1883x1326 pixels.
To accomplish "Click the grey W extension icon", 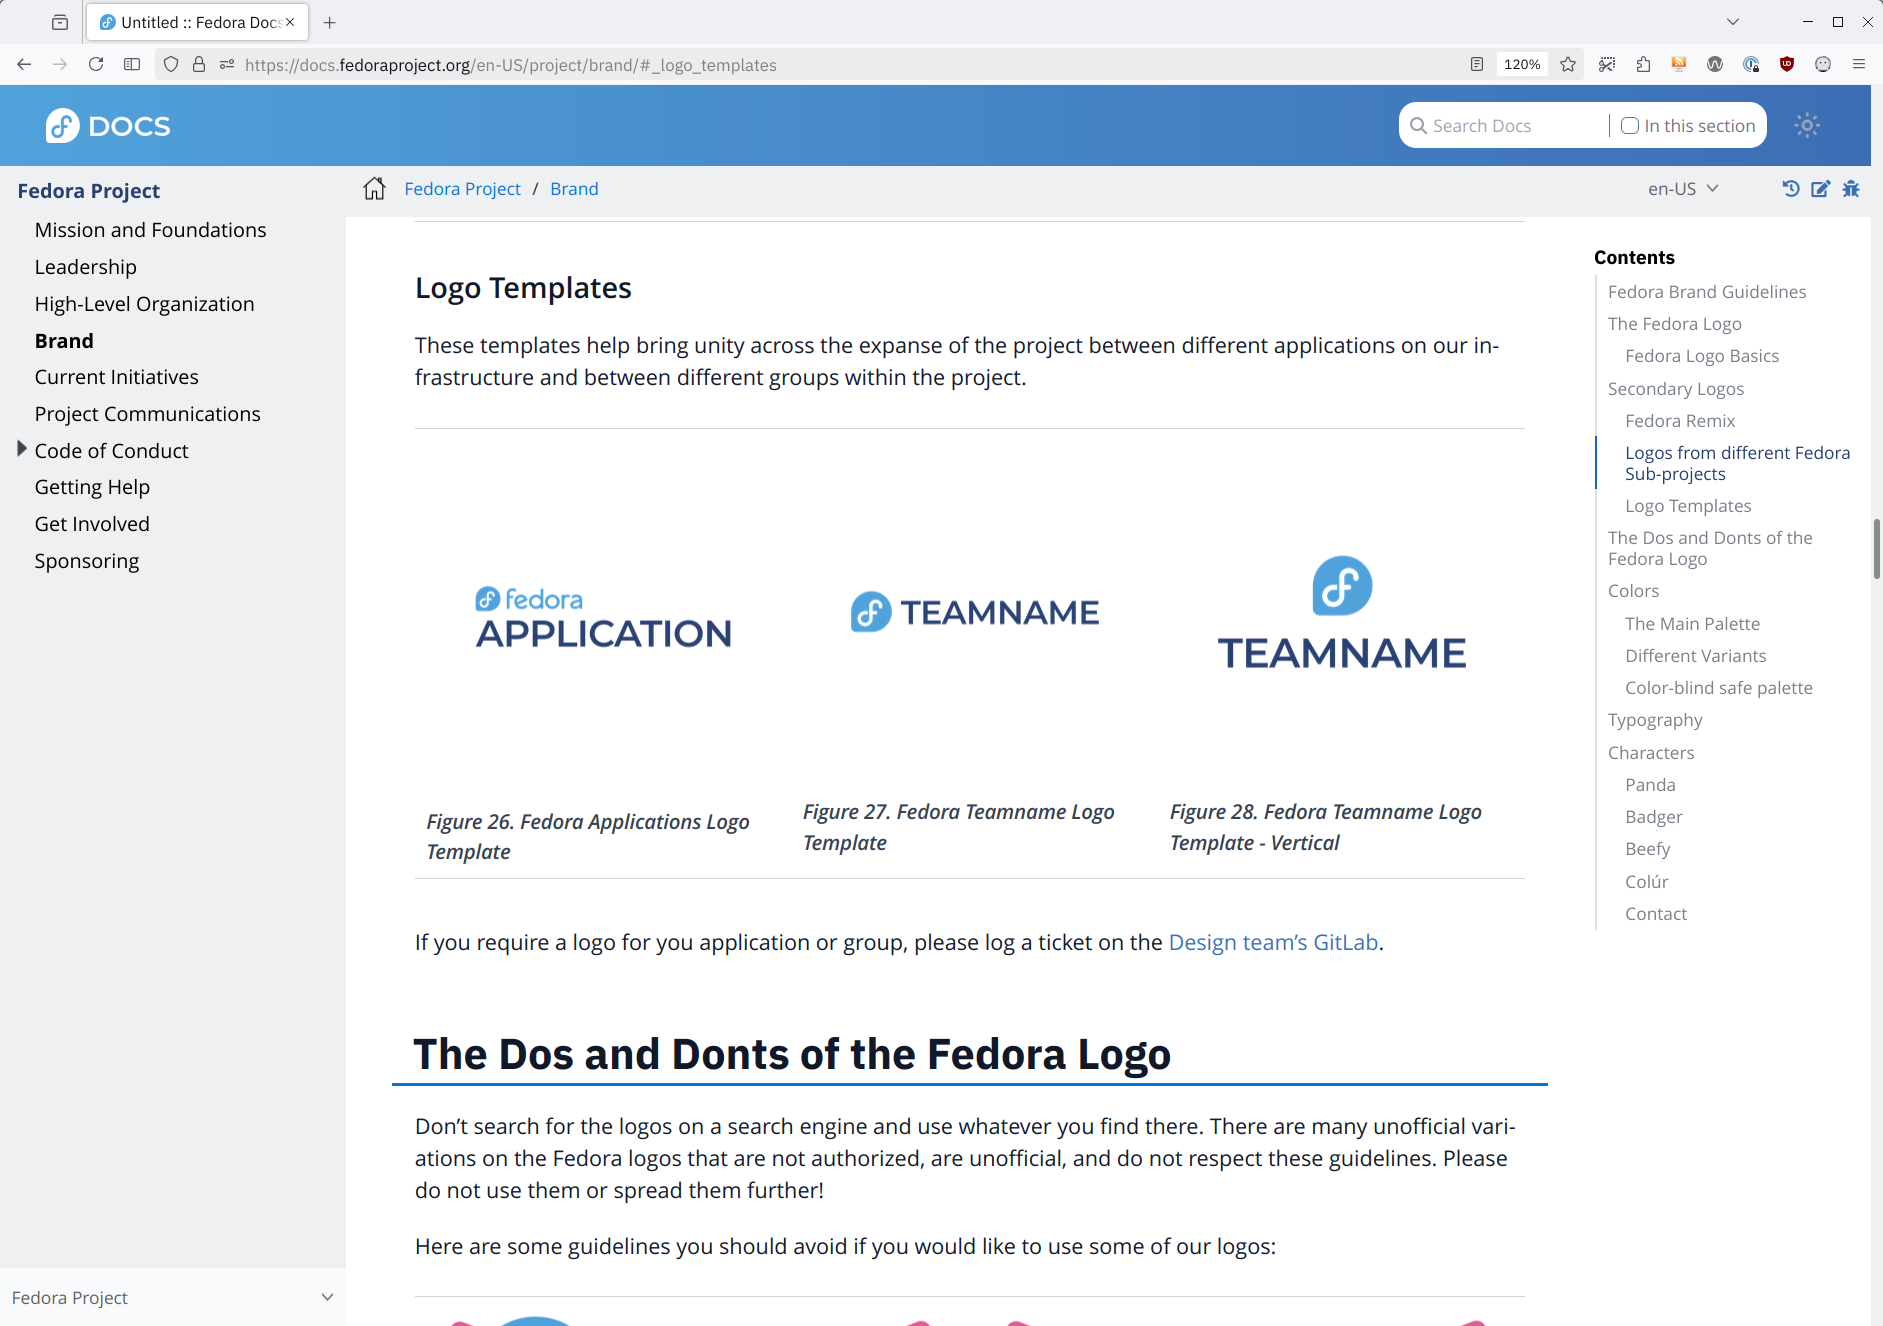I will point(1715,65).
